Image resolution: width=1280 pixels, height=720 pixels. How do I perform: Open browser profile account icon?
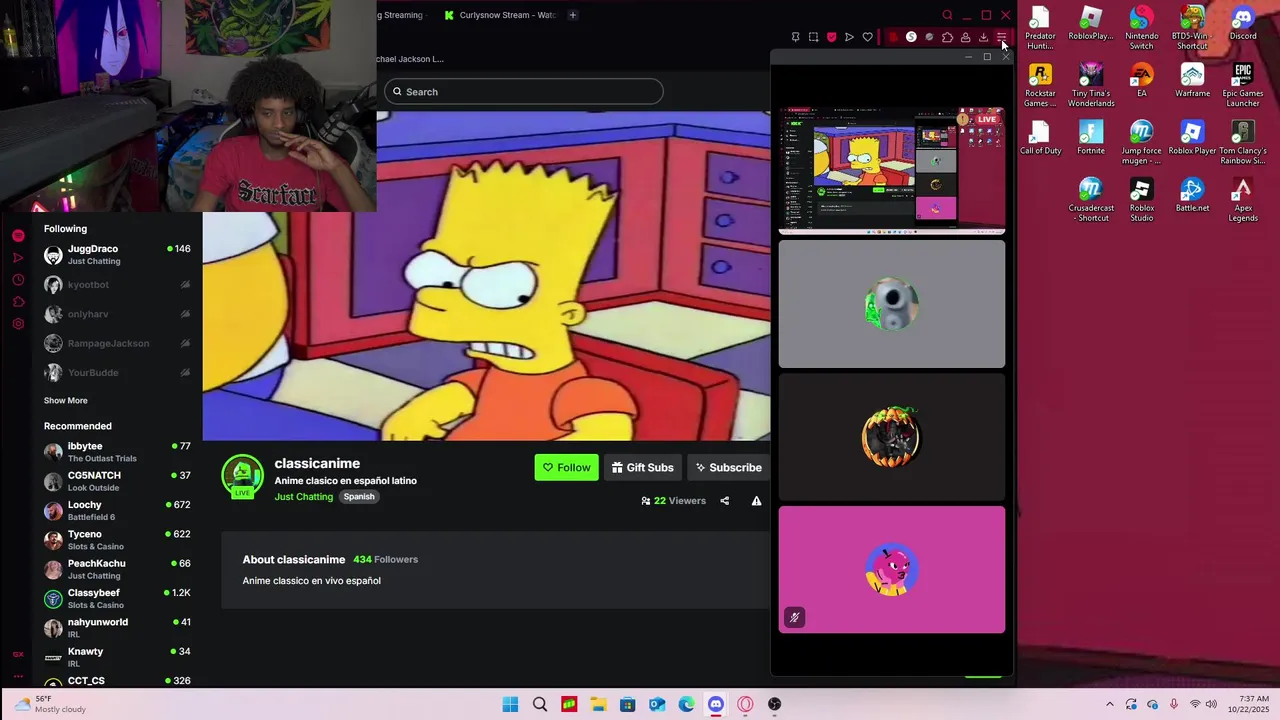[x=965, y=37]
